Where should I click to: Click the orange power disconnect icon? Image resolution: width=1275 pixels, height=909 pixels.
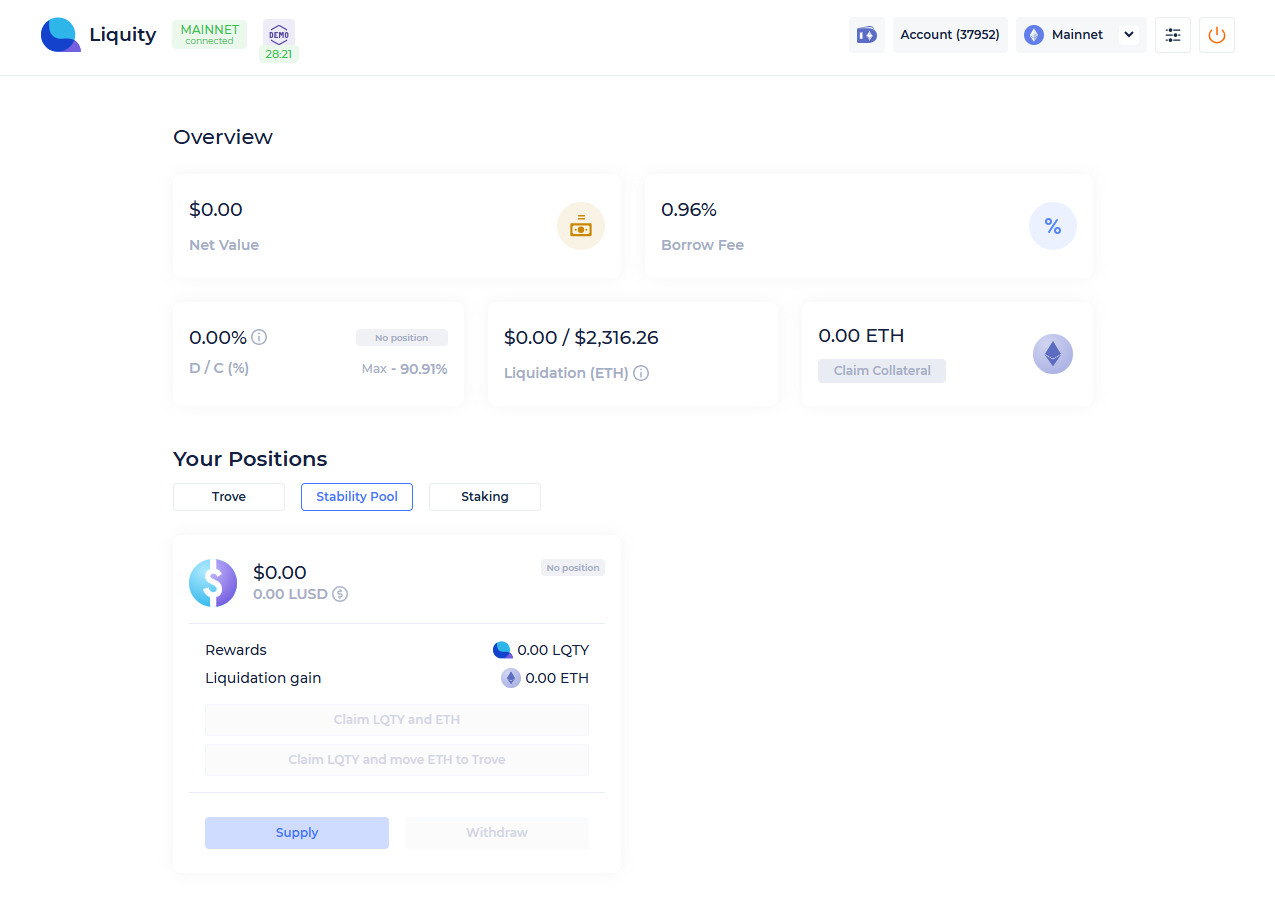pyautogui.click(x=1216, y=35)
